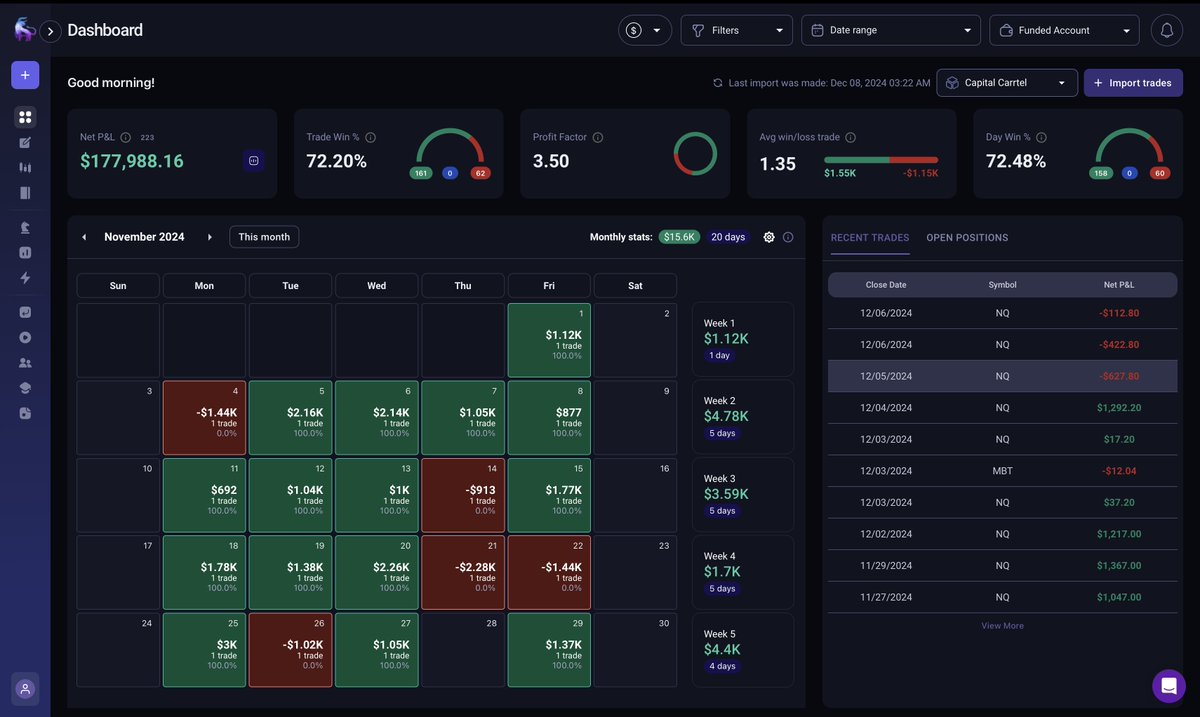
Task: Click the Symbol column header
Action: coord(1002,285)
